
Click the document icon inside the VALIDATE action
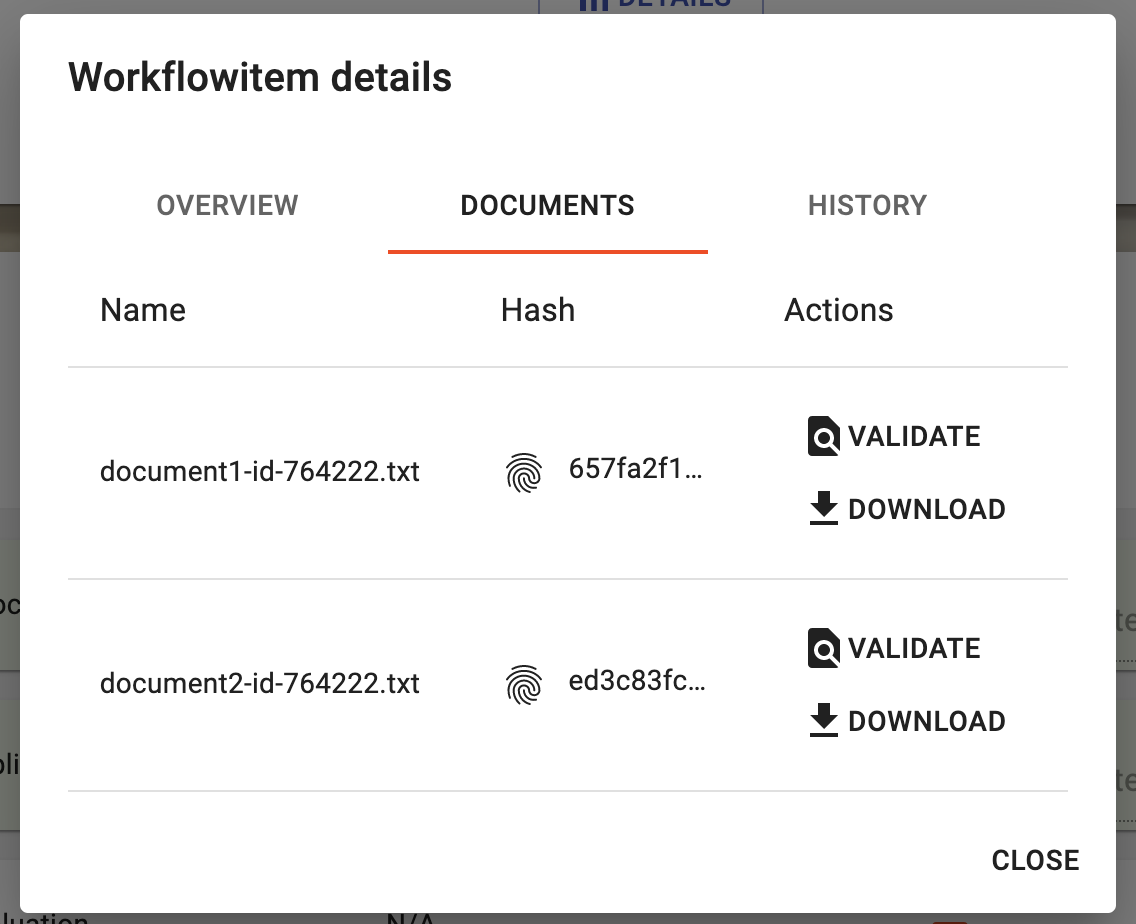[x=822, y=436]
